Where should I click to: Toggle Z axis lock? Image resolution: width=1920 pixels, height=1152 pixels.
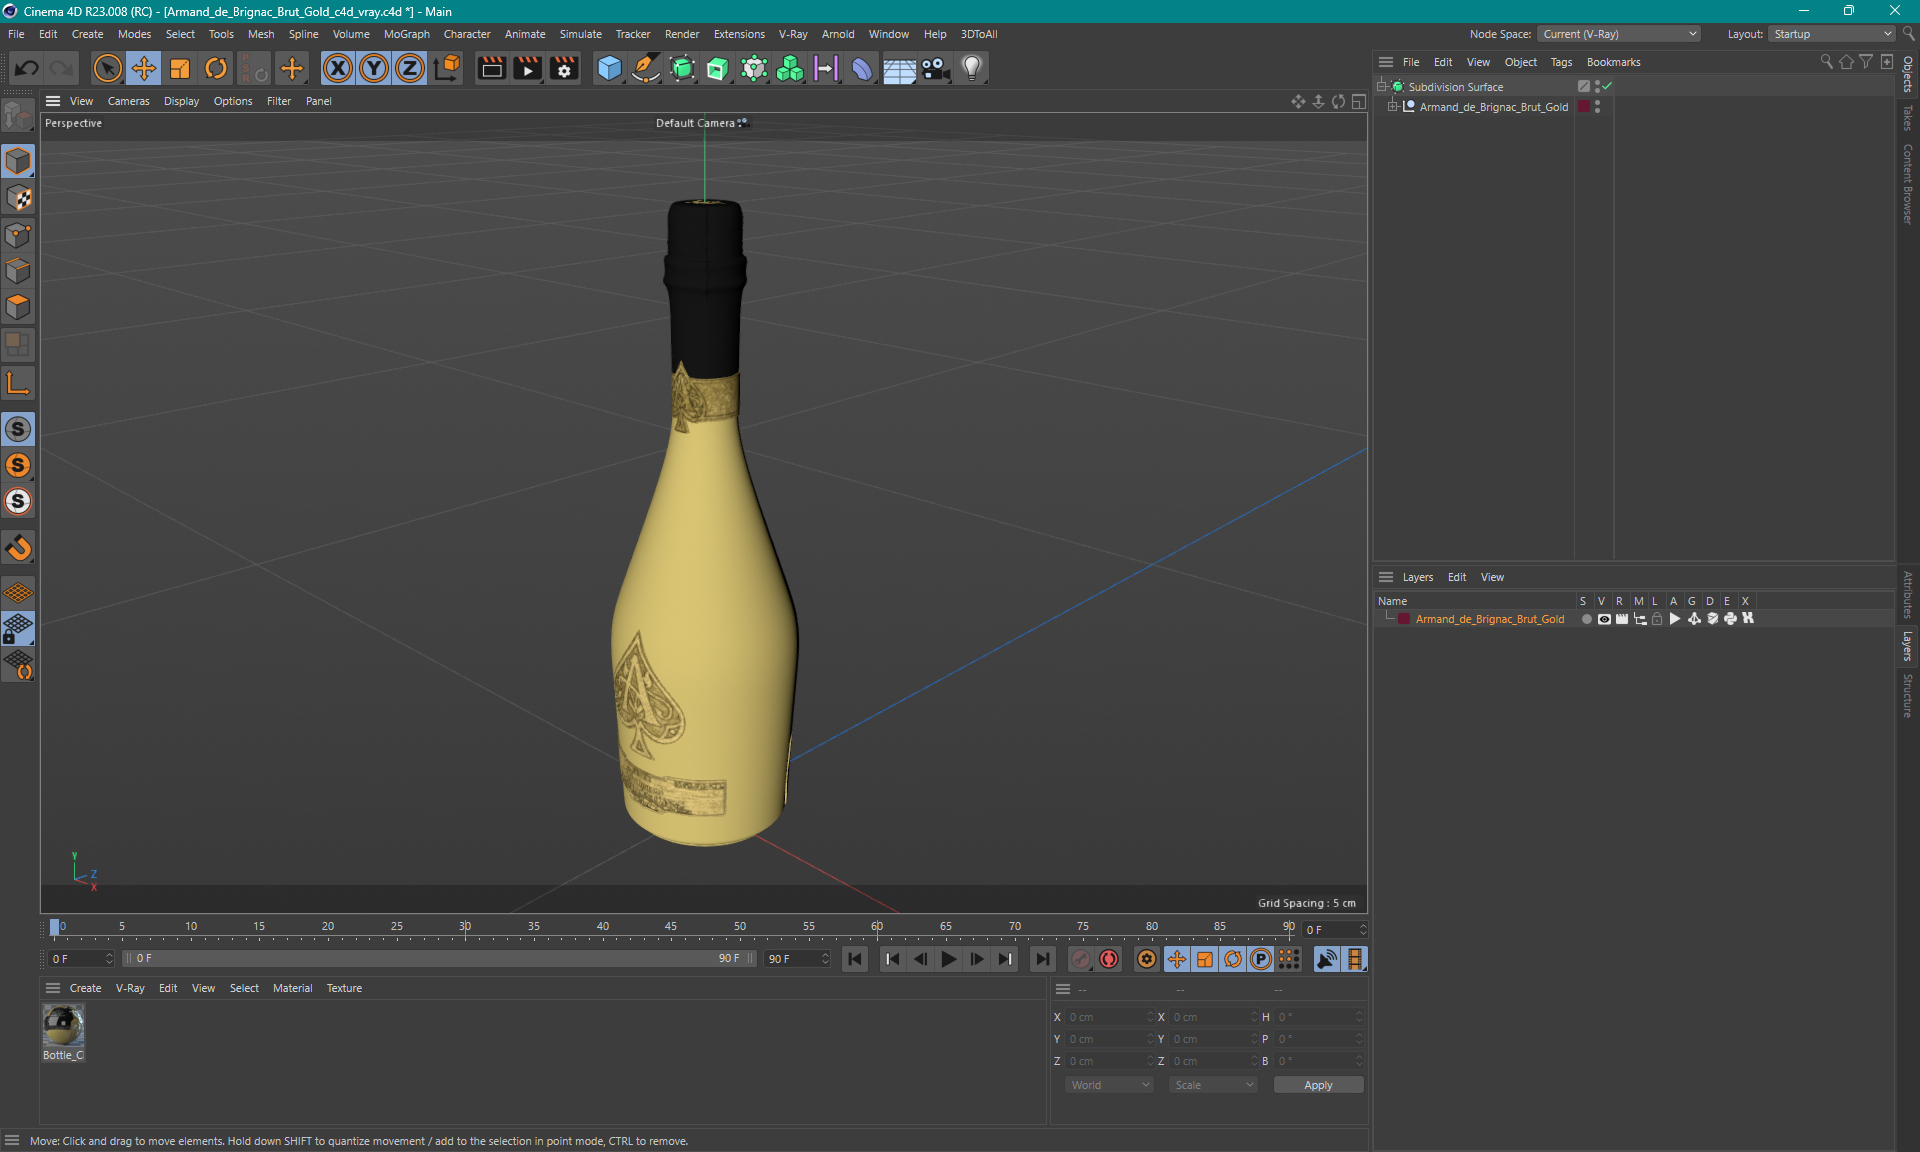click(410, 68)
